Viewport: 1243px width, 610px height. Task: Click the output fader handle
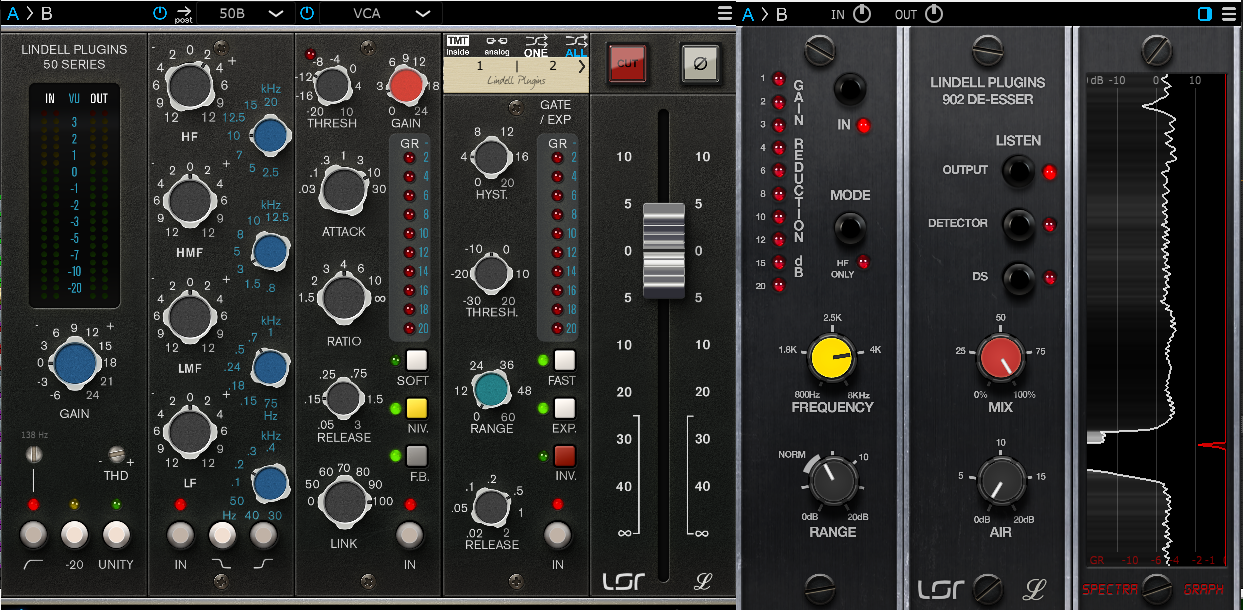click(x=663, y=251)
